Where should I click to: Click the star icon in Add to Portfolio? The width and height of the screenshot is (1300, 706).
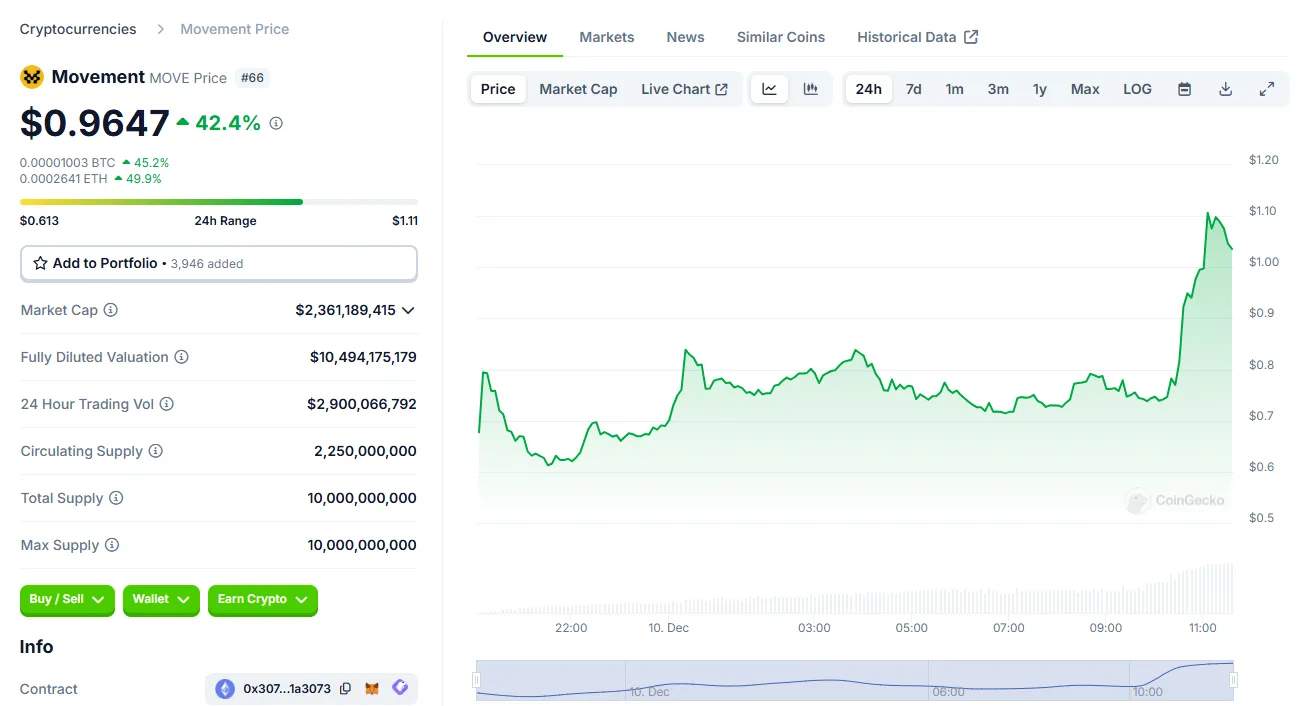pyautogui.click(x=40, y=263)
